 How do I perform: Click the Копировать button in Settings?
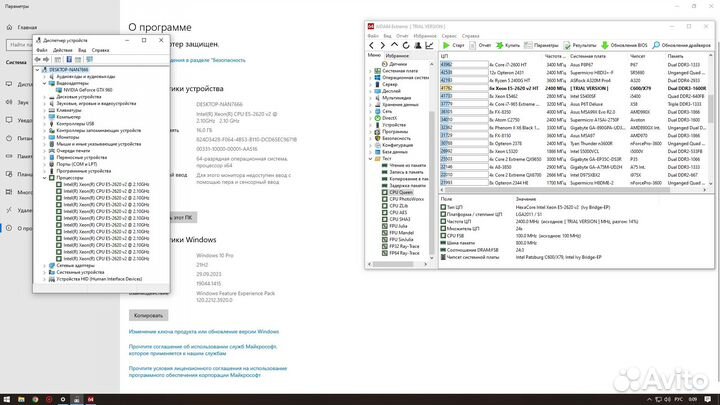pyautogui.click(x=148, y=315)
